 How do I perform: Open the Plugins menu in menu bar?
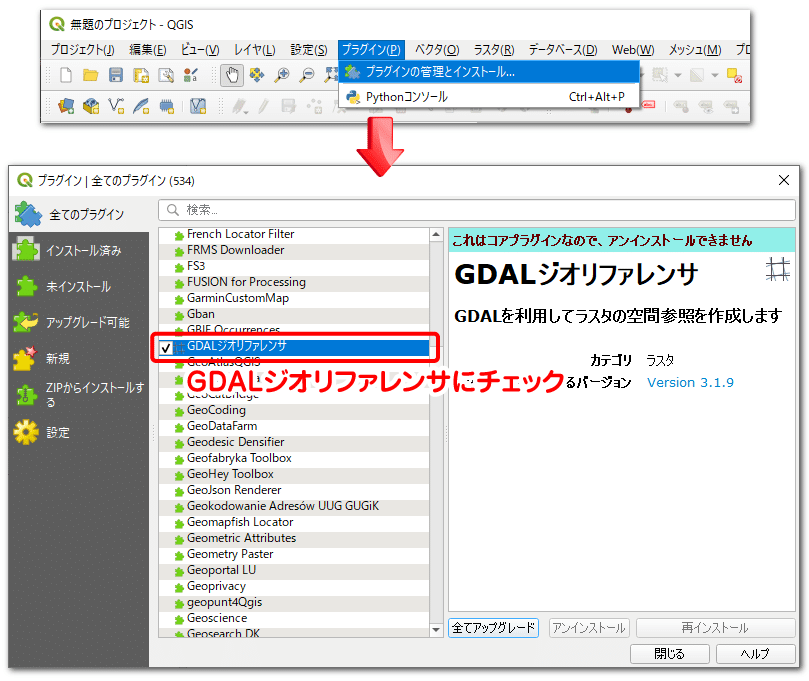[x=371, y=50]
